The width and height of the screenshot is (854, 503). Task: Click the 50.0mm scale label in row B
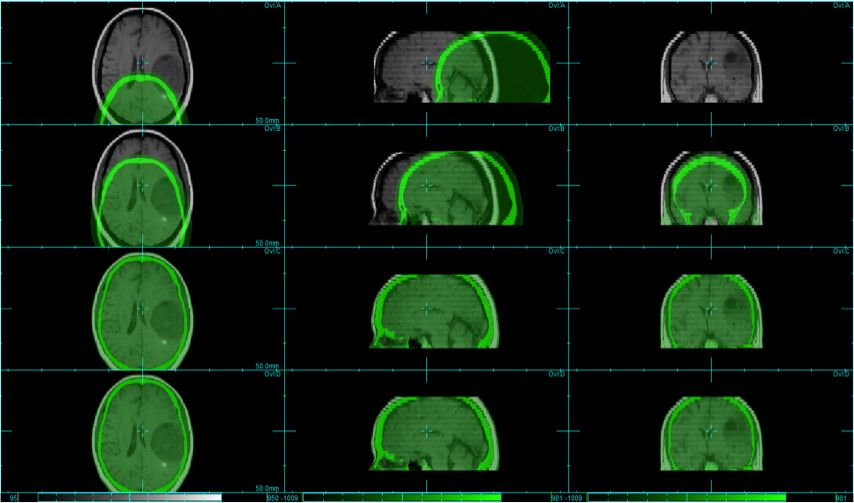point(267,243)
